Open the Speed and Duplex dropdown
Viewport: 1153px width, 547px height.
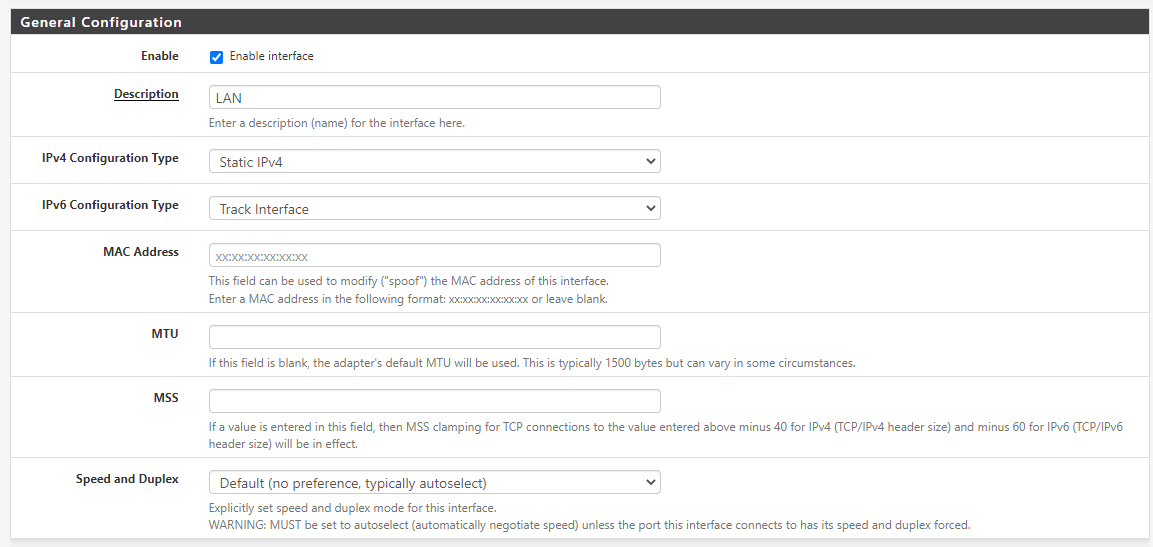point(435,482)
